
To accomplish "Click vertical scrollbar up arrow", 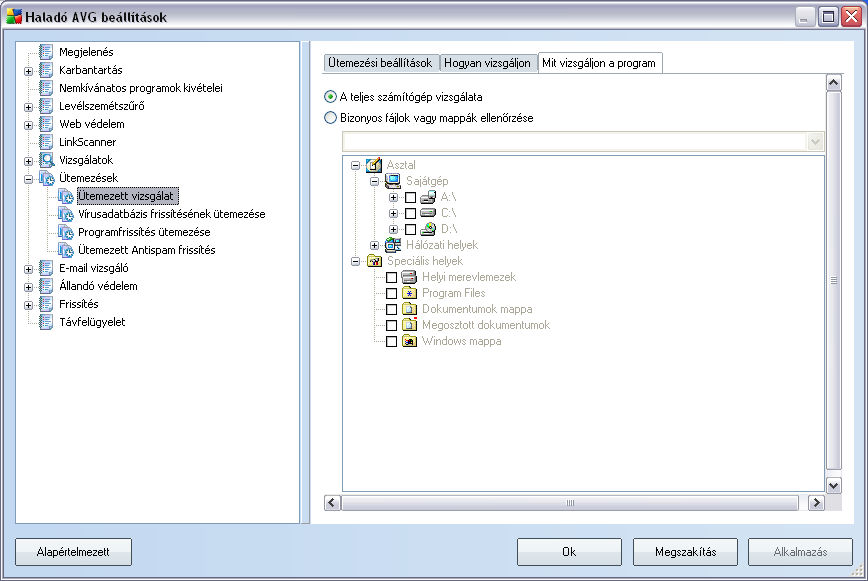I will (x=834, y=83).
